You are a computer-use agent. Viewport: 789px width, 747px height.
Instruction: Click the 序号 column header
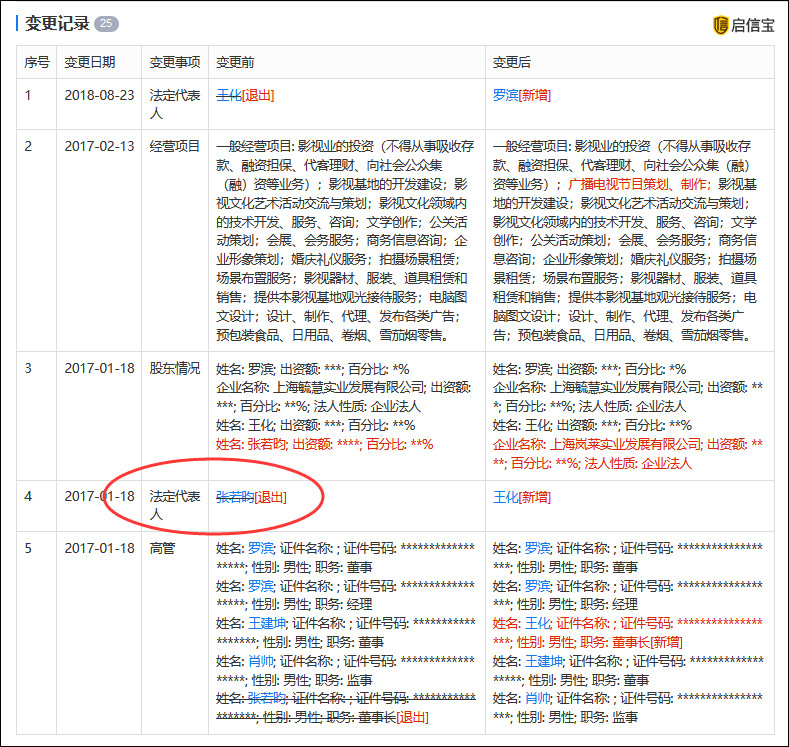pyautogui.click(x=37, y=62)
